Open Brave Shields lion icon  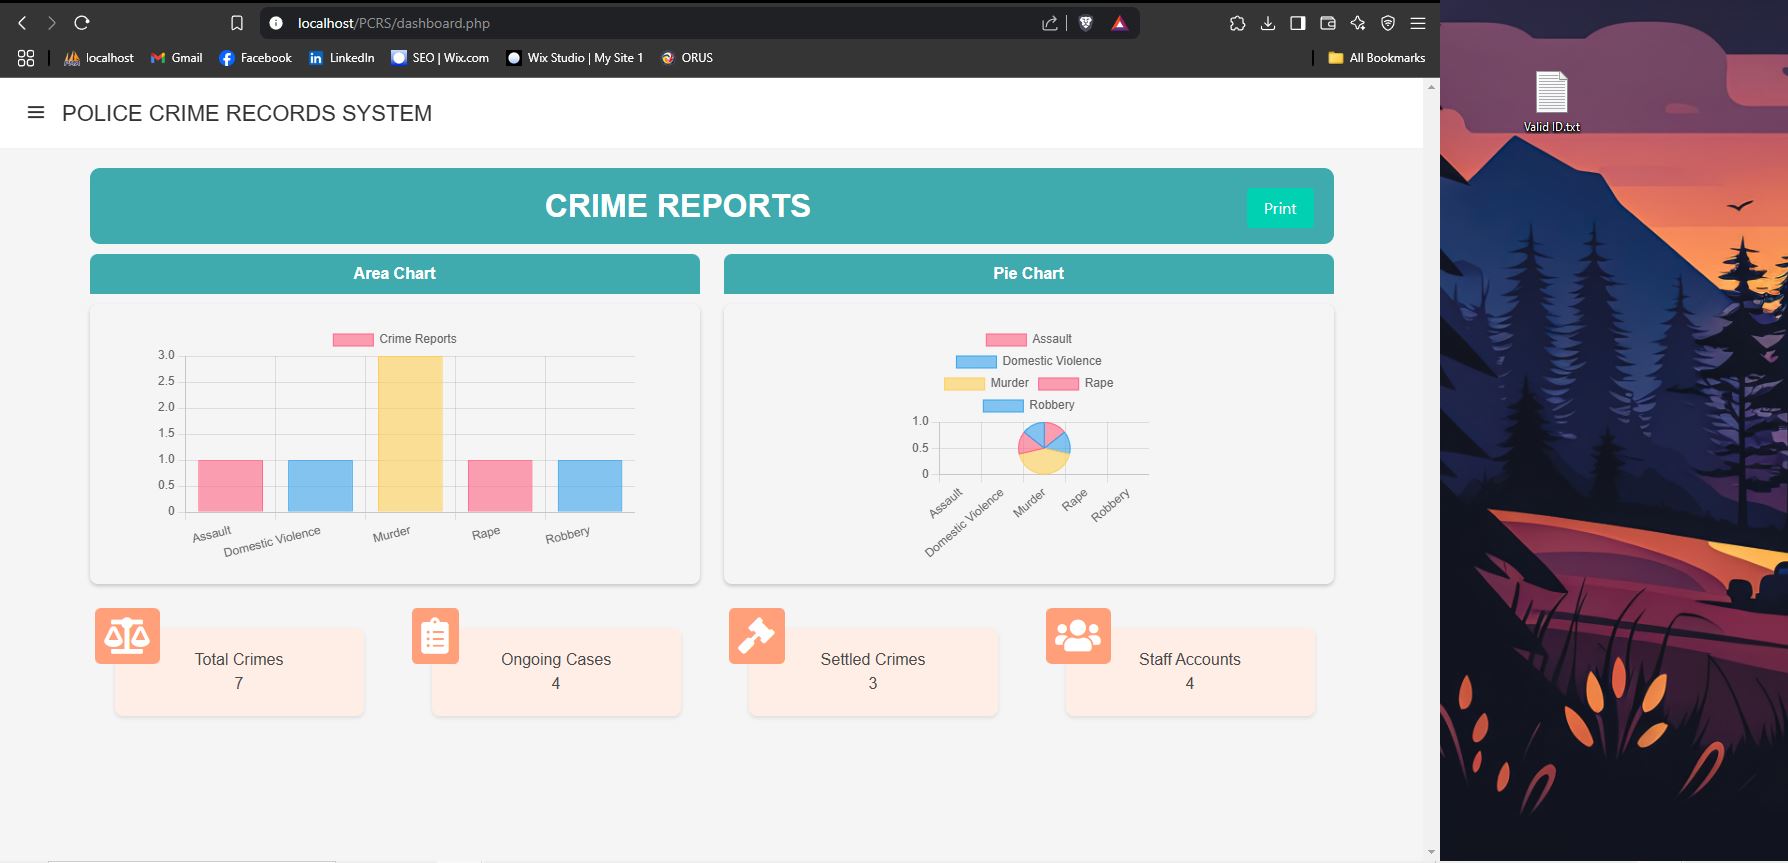tap(1086, 23)
